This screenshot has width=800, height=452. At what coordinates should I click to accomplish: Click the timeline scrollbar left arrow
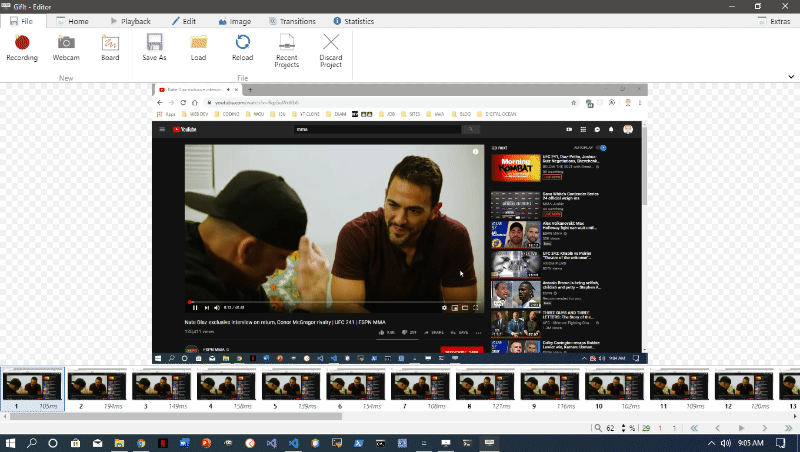coord(5,416)
